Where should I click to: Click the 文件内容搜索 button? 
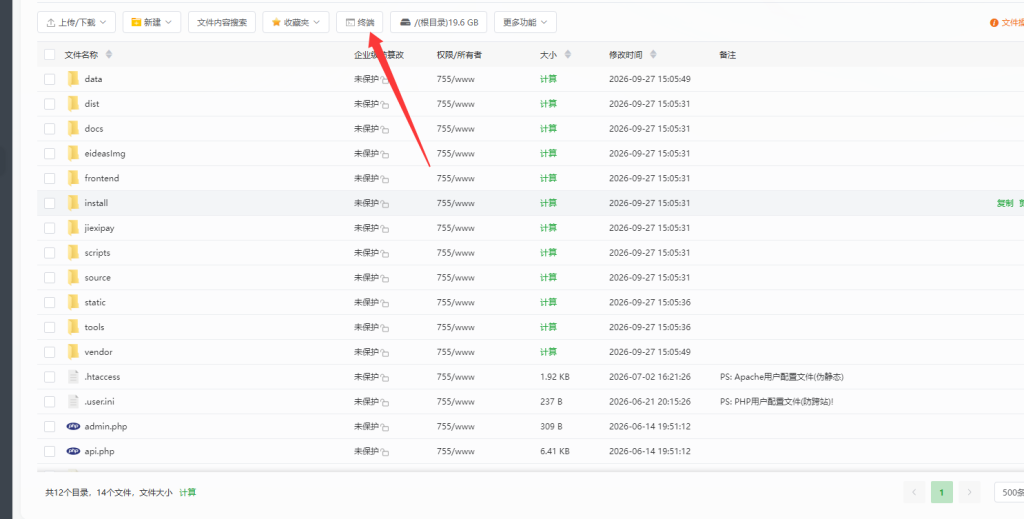[222, 22]
